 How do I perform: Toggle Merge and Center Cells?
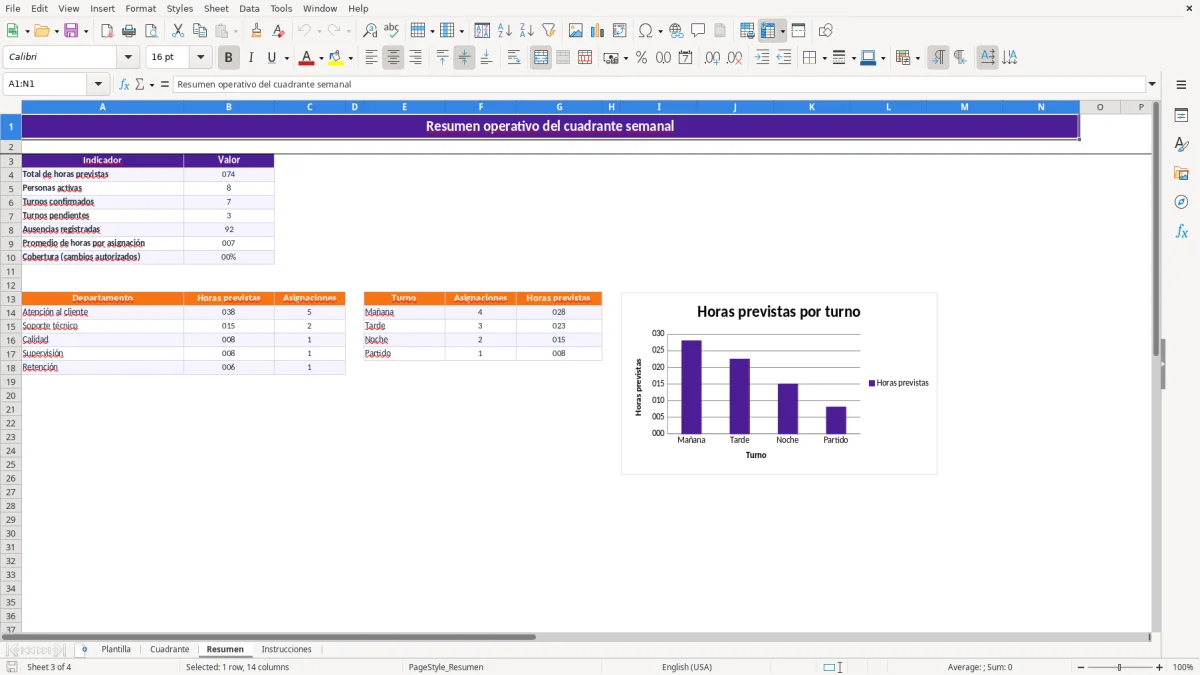point(541,58)
